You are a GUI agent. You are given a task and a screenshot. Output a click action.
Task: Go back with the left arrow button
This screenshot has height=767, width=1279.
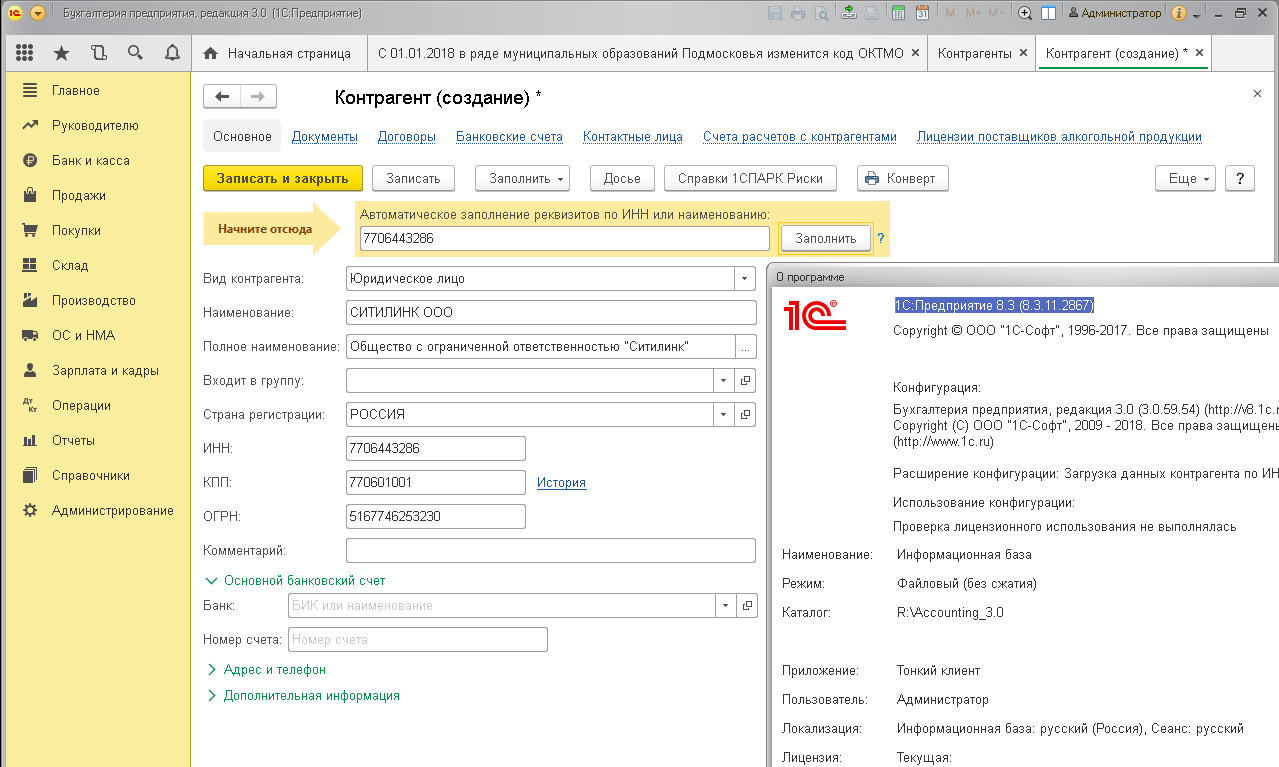pyautogui.click(x=222, y=97)
